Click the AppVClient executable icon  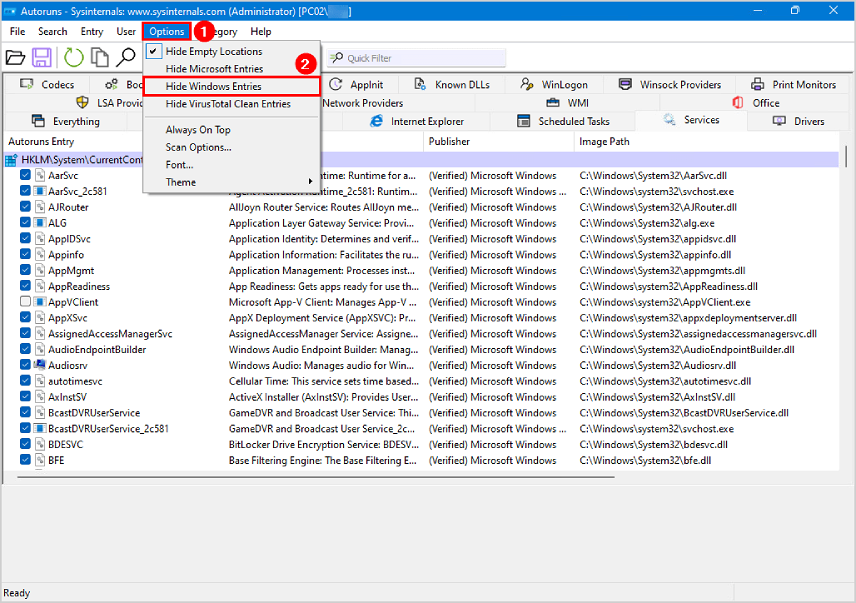39,302
